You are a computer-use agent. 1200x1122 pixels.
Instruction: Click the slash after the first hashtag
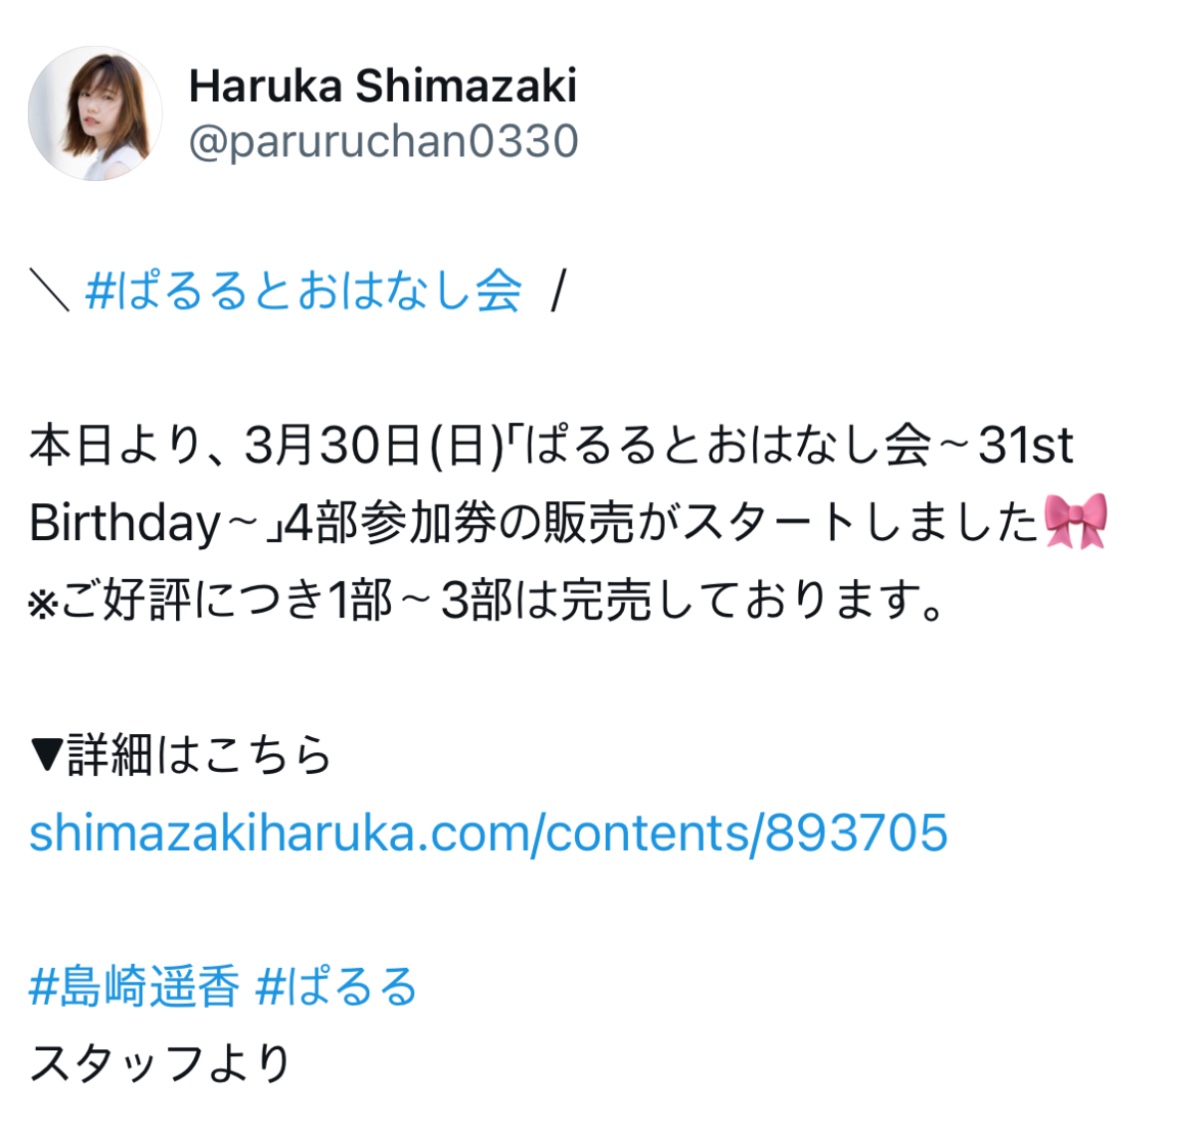(558, 292)
